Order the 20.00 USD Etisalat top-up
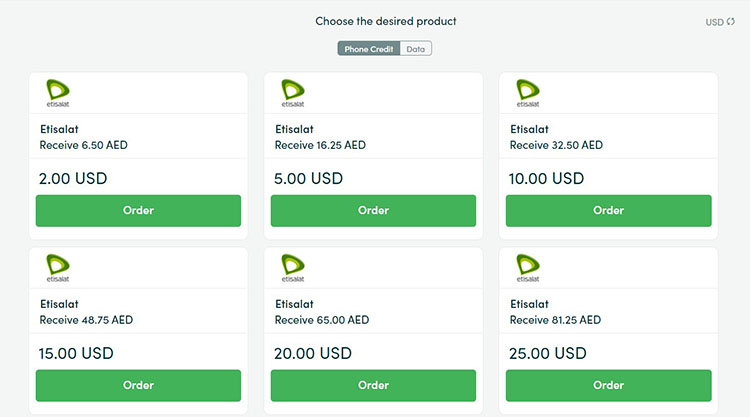Screen dimensions: 750x417 point(373,385)
